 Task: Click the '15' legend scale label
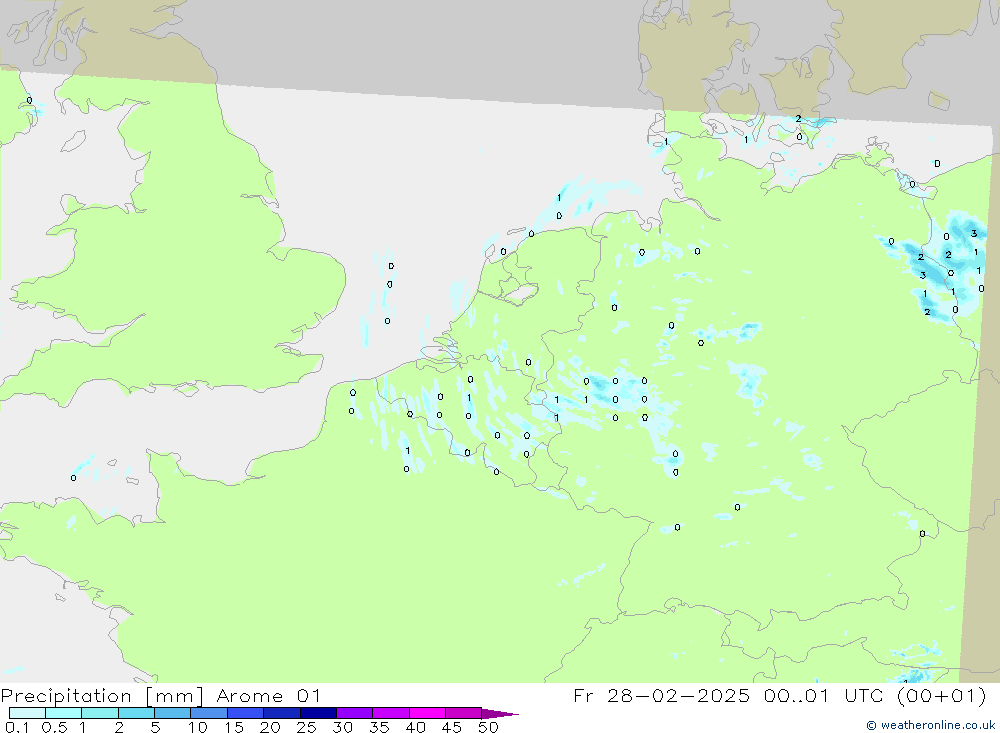234,727
